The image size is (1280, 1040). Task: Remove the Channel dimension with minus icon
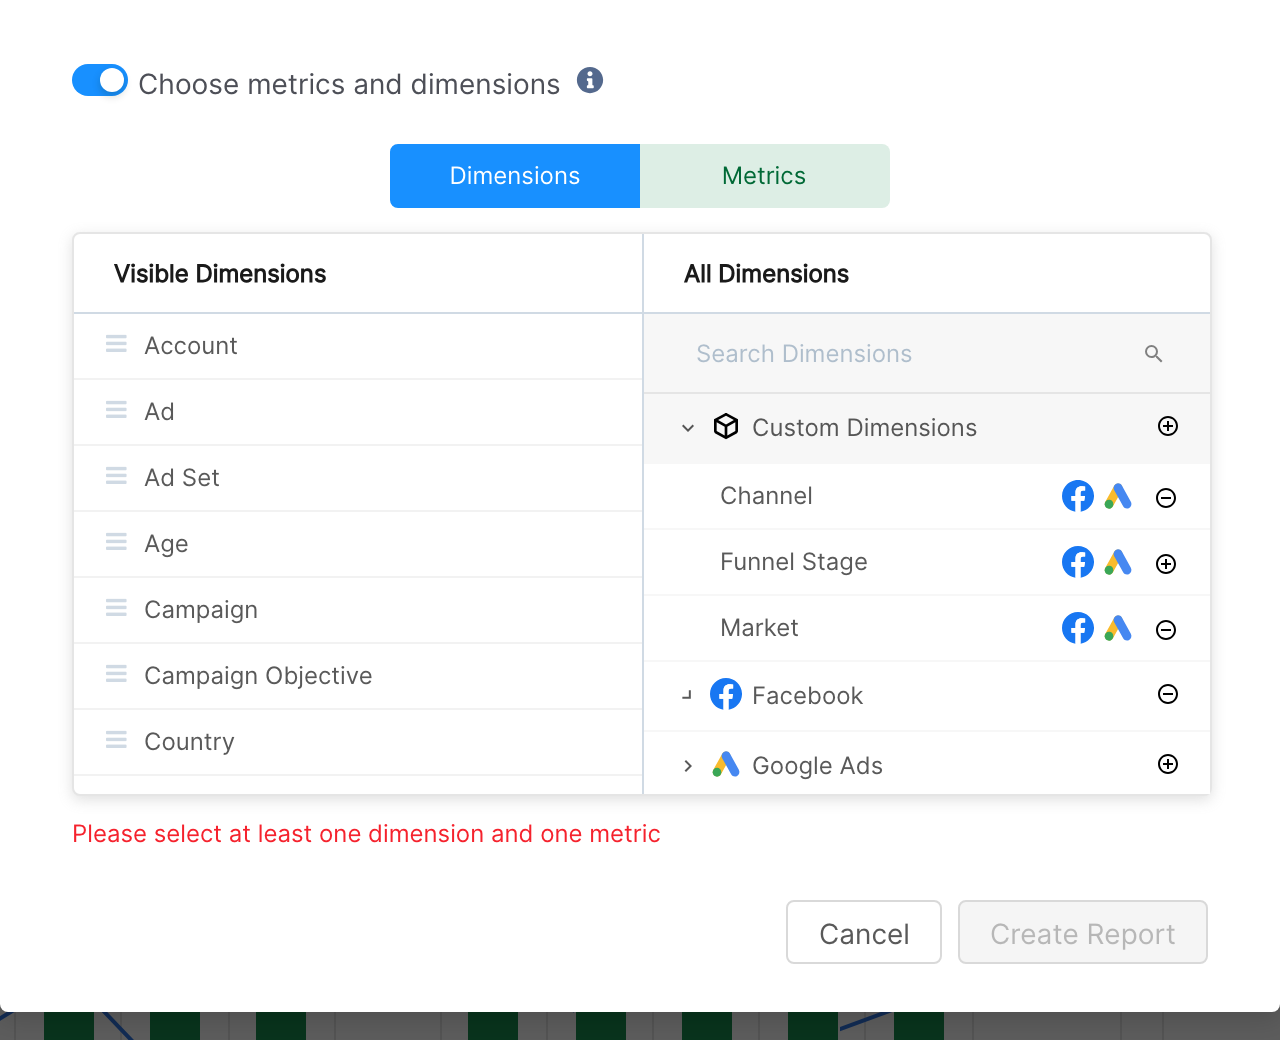[1166, 498]
